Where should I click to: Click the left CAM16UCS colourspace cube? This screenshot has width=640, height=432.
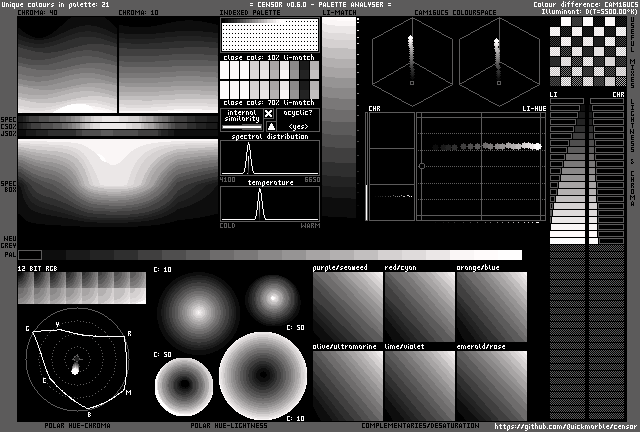click(411, 60)
